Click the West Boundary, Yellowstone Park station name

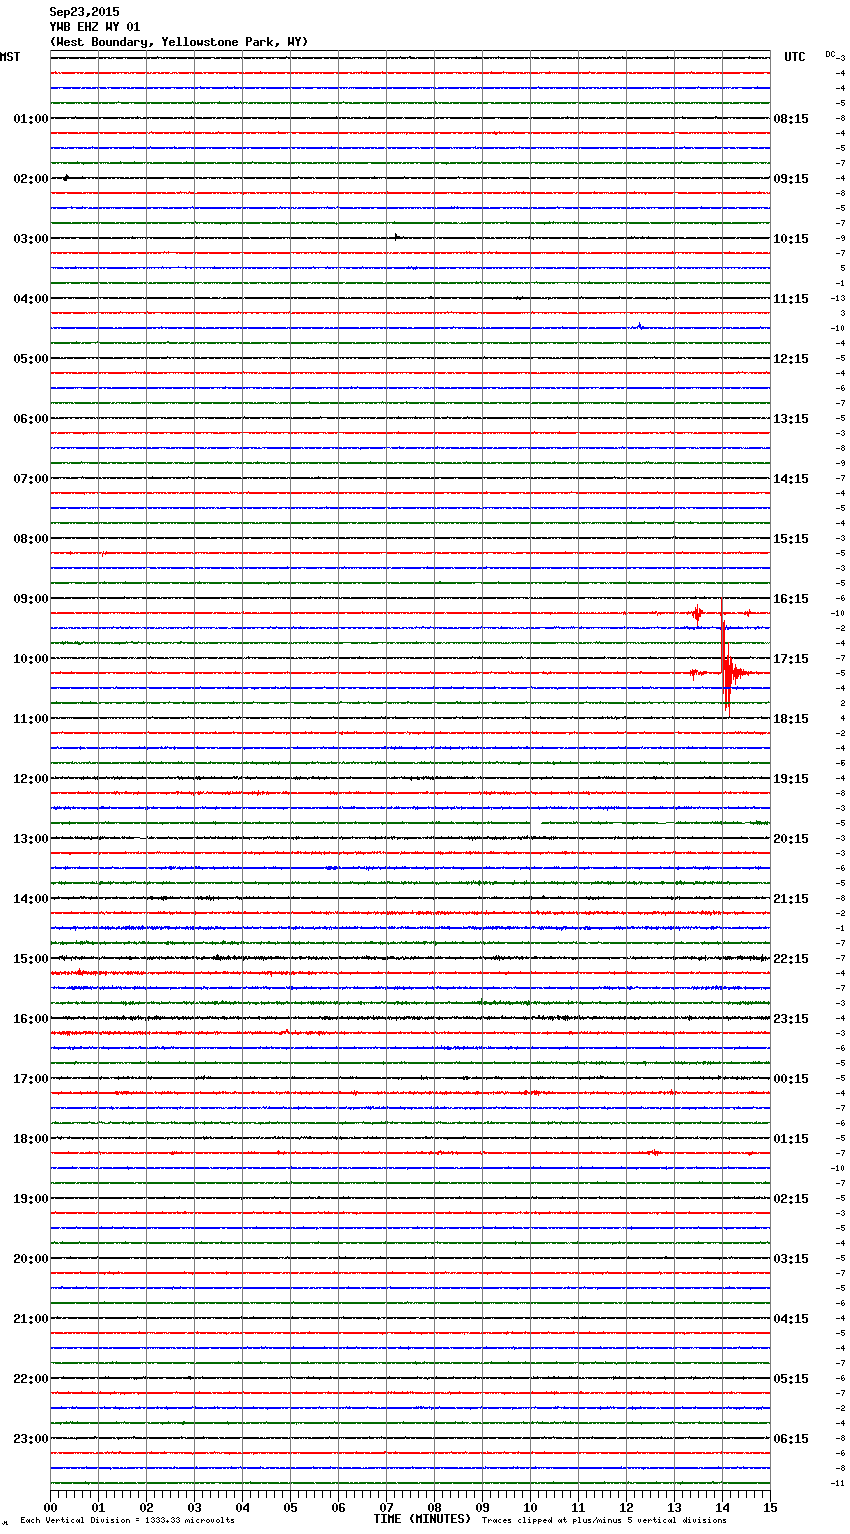(x=179, y=42)
